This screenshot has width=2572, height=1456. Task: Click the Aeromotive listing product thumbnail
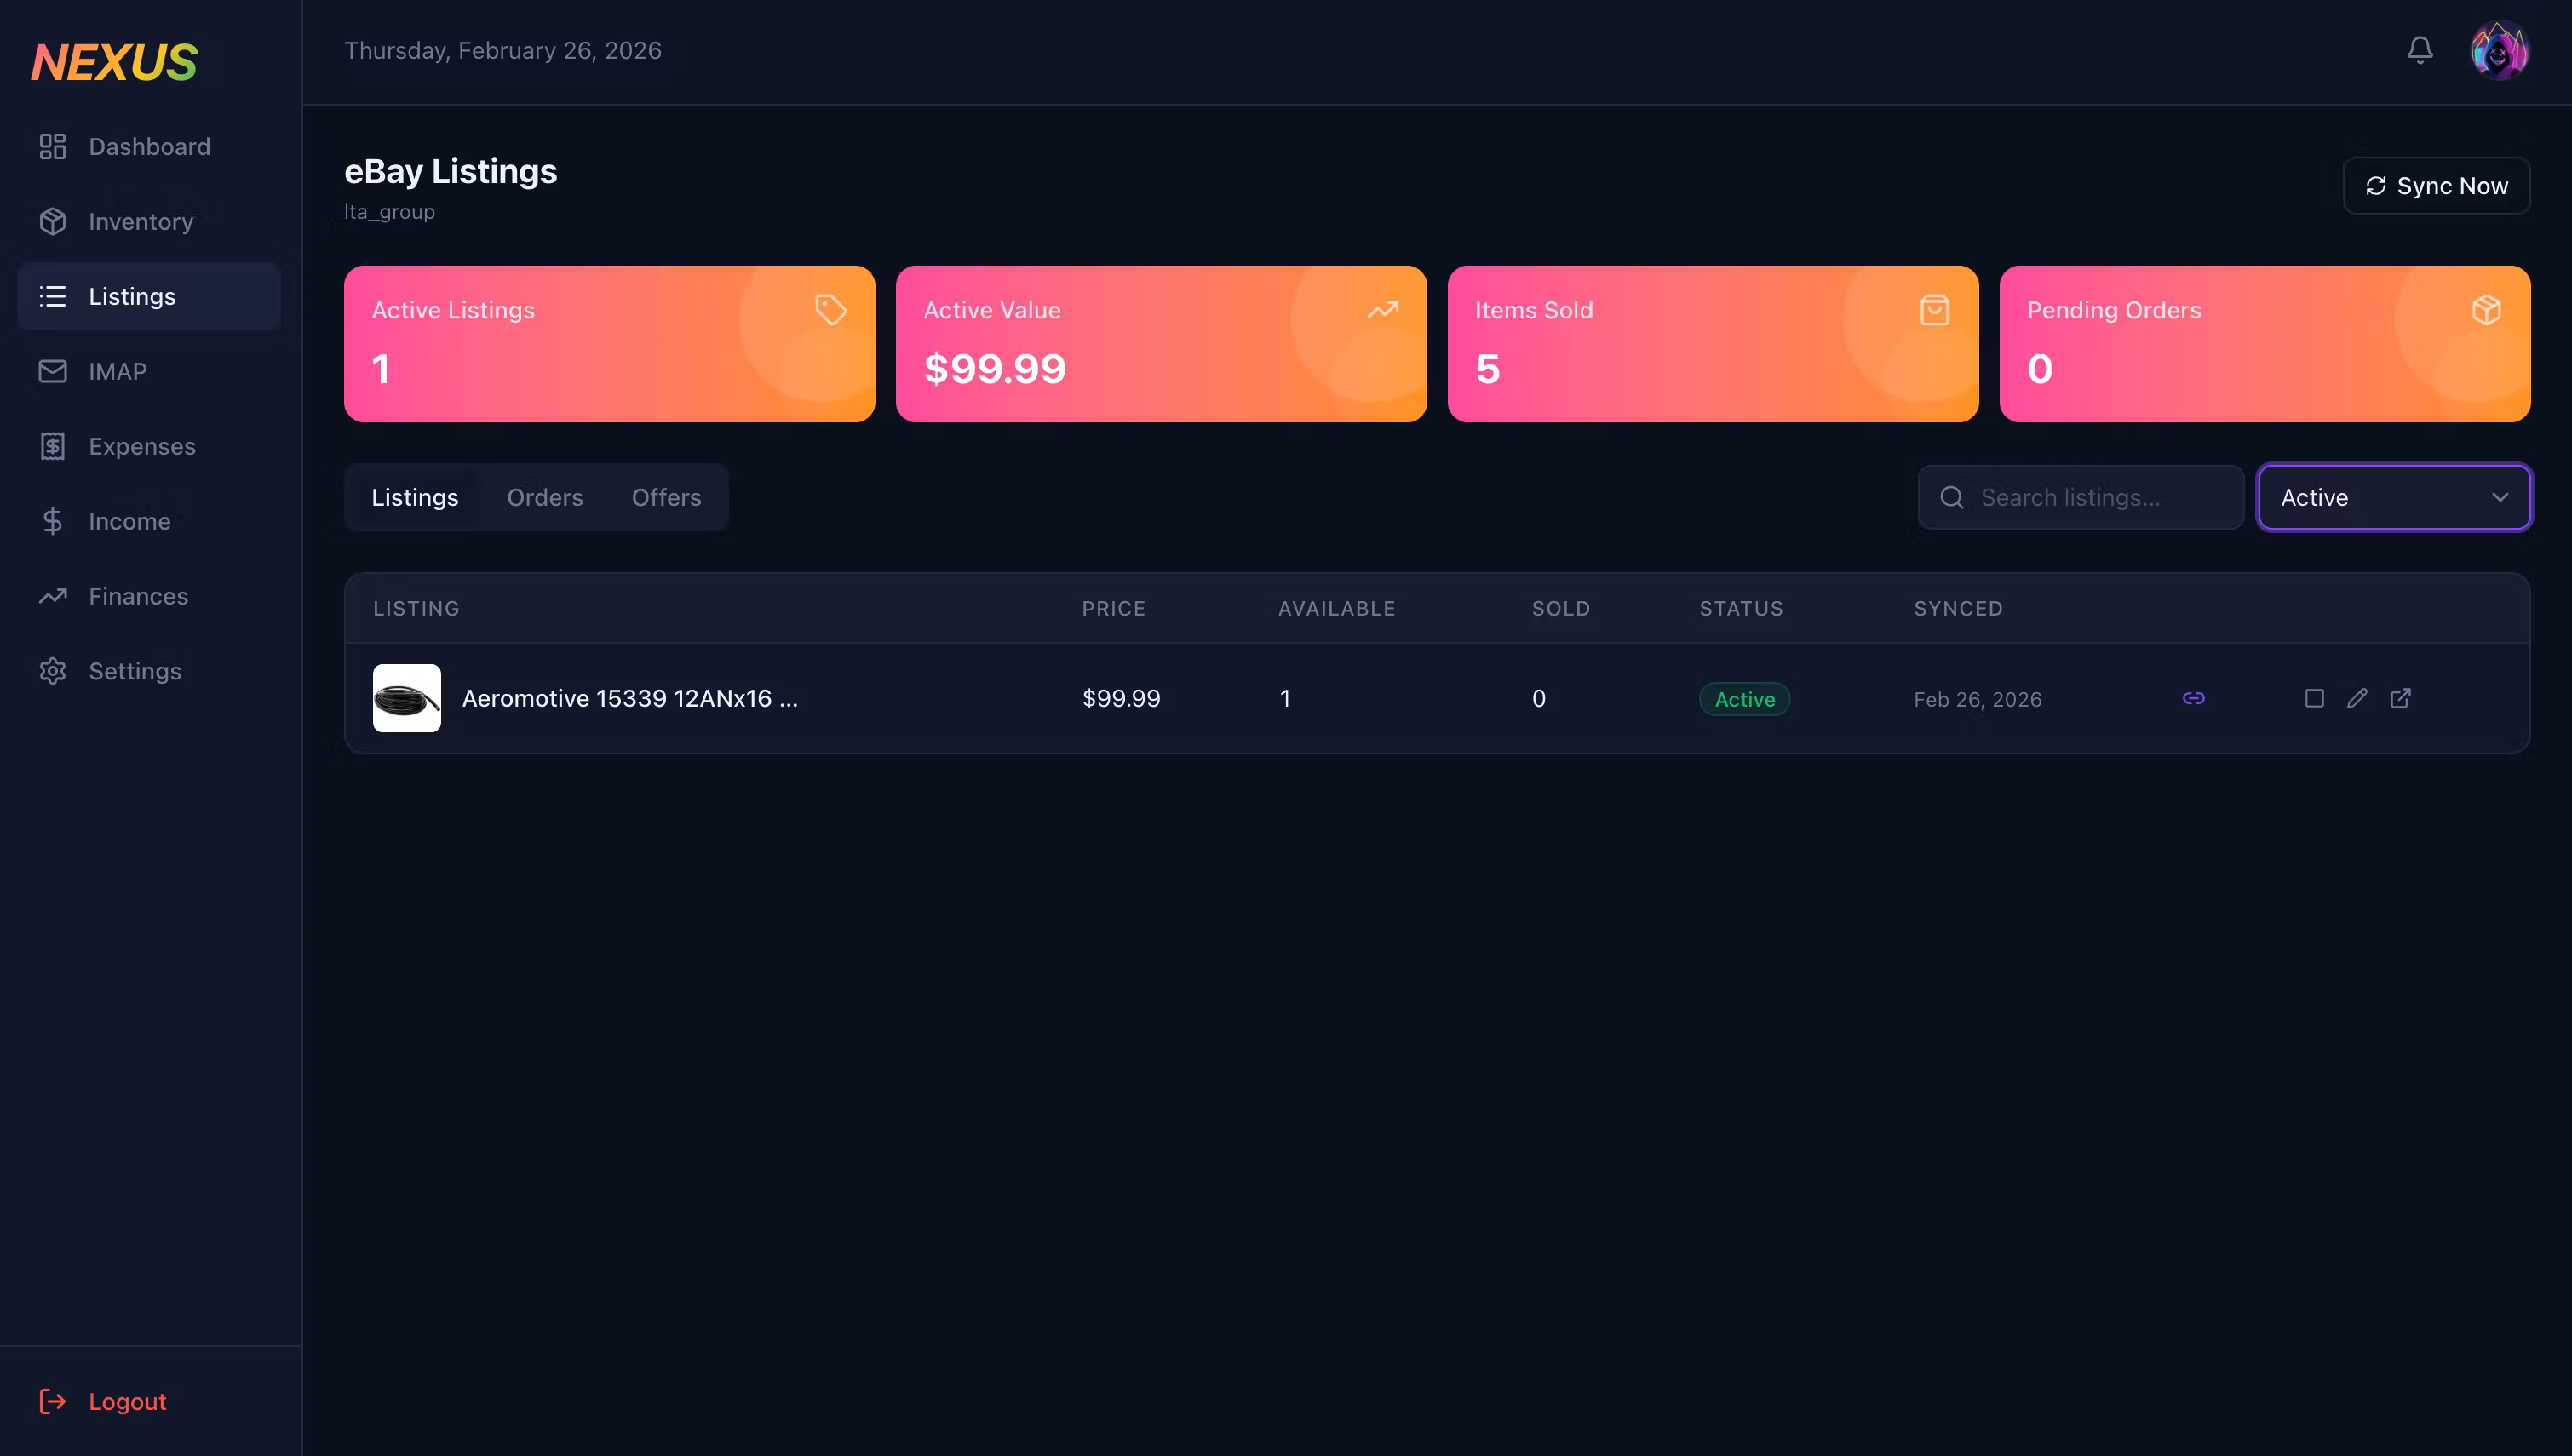[x=407, y=698]
